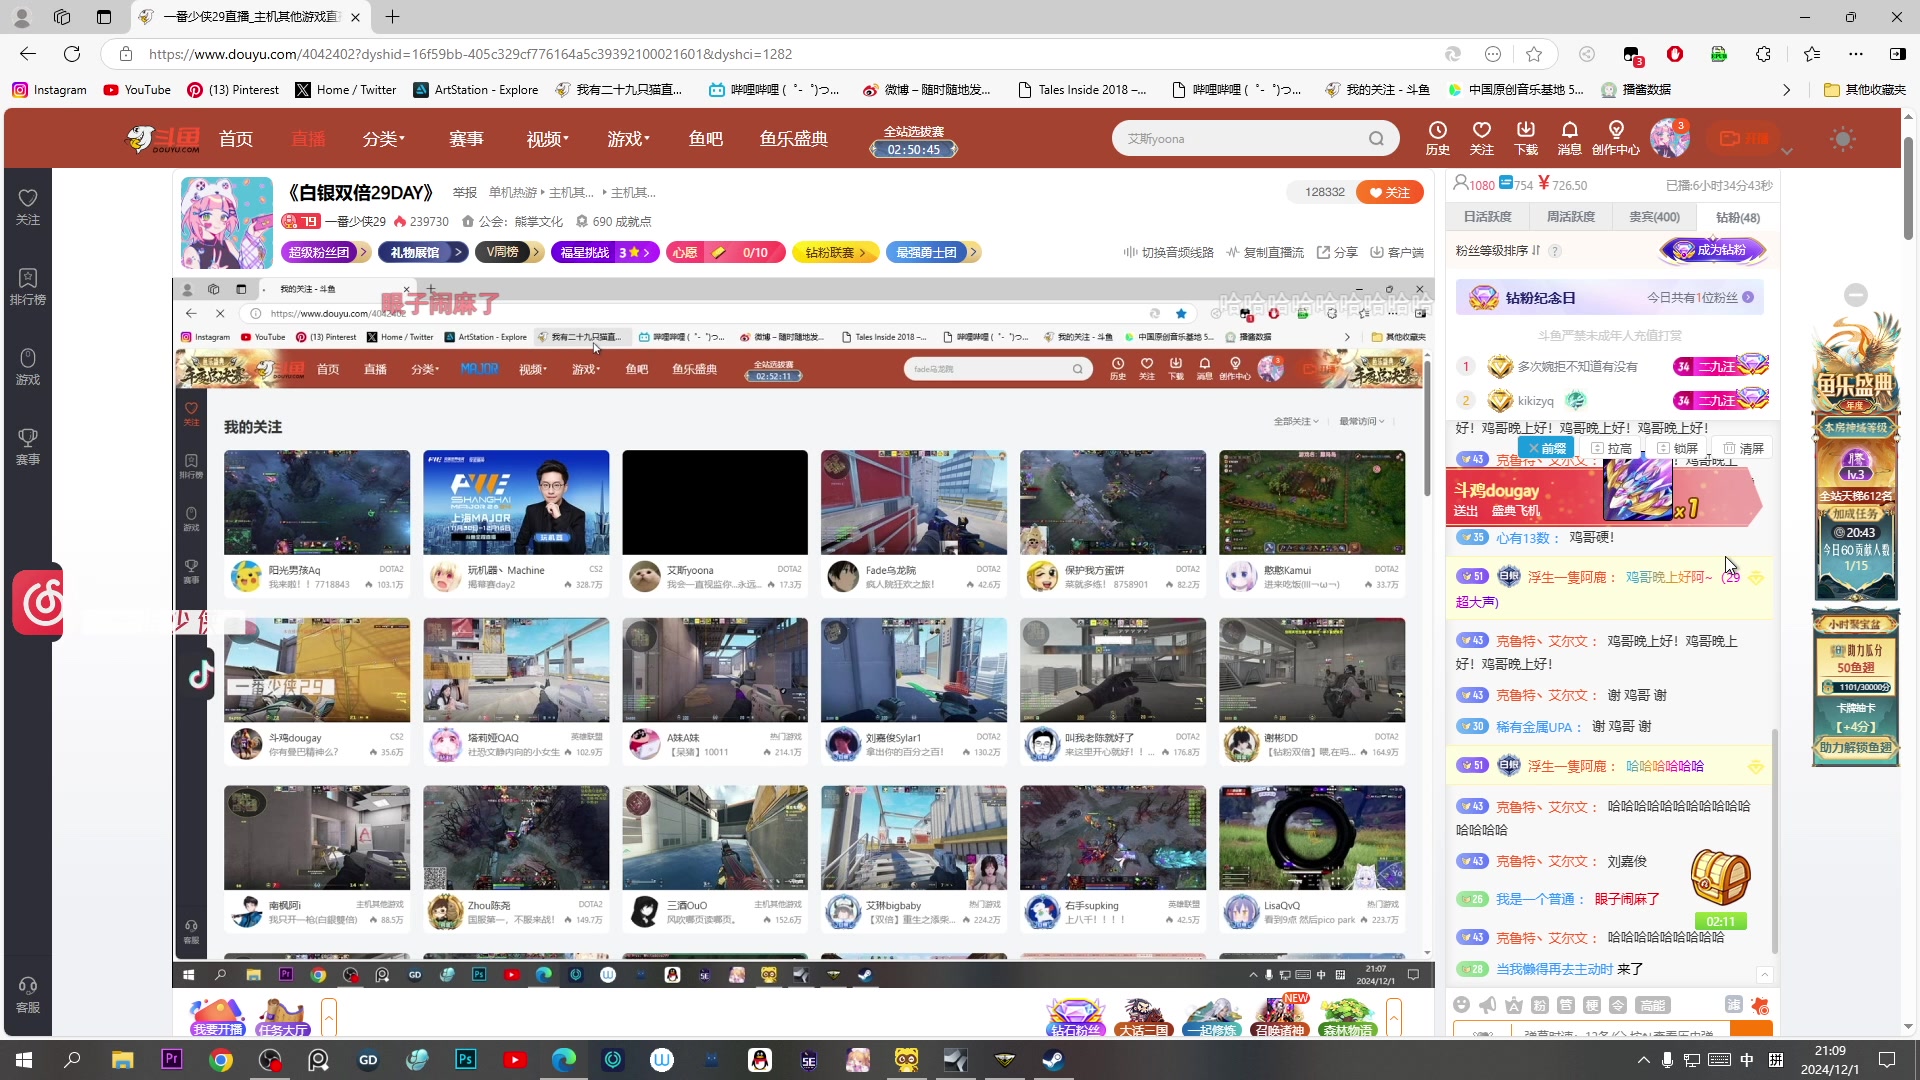Toggle the 梗 meme button in chat toolbar
This screenshot has height=1080, width=1920.
(x=1592, y=1005)
